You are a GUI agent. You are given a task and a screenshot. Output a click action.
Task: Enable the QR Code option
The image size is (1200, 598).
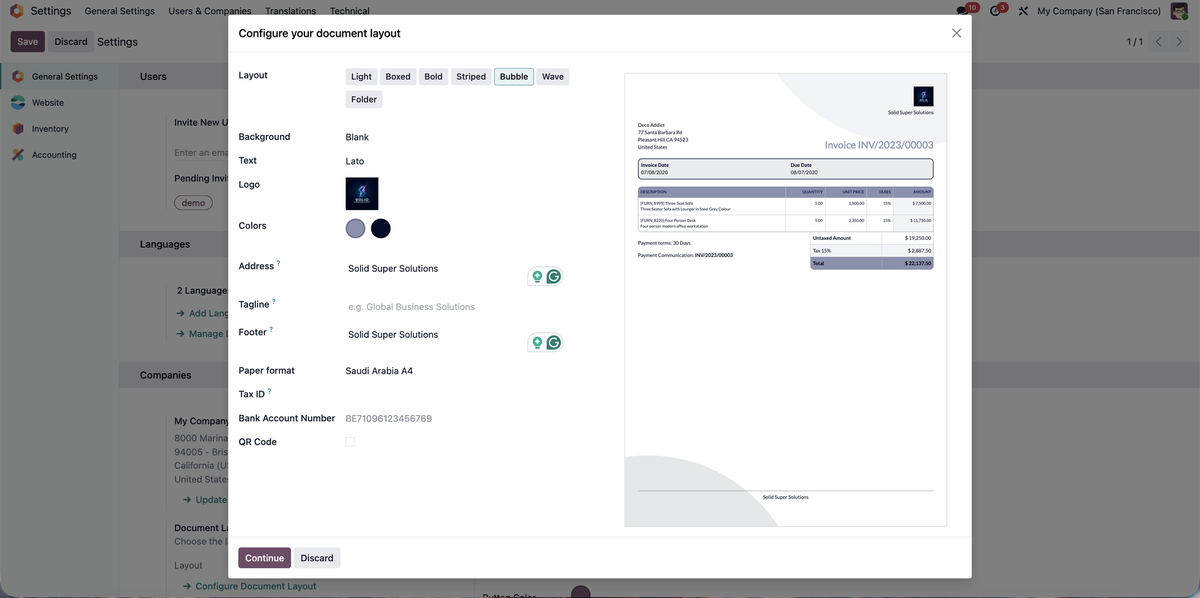click(348, 440)
